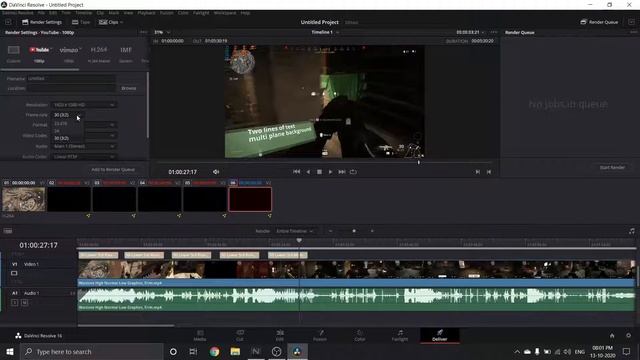Open the Fusion page
640x360 pixels.
tap(320, 336)
